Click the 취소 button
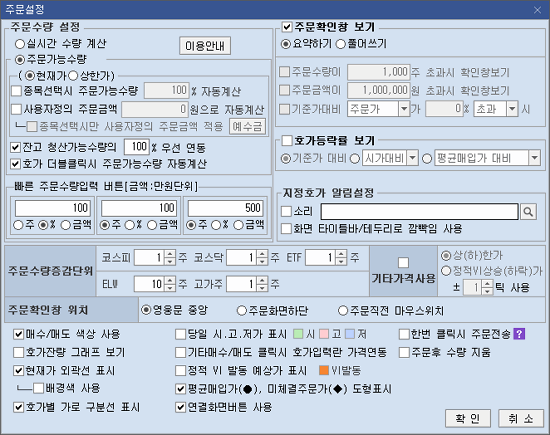Viewport: 550px width, 435px height. tap(521, 419)
